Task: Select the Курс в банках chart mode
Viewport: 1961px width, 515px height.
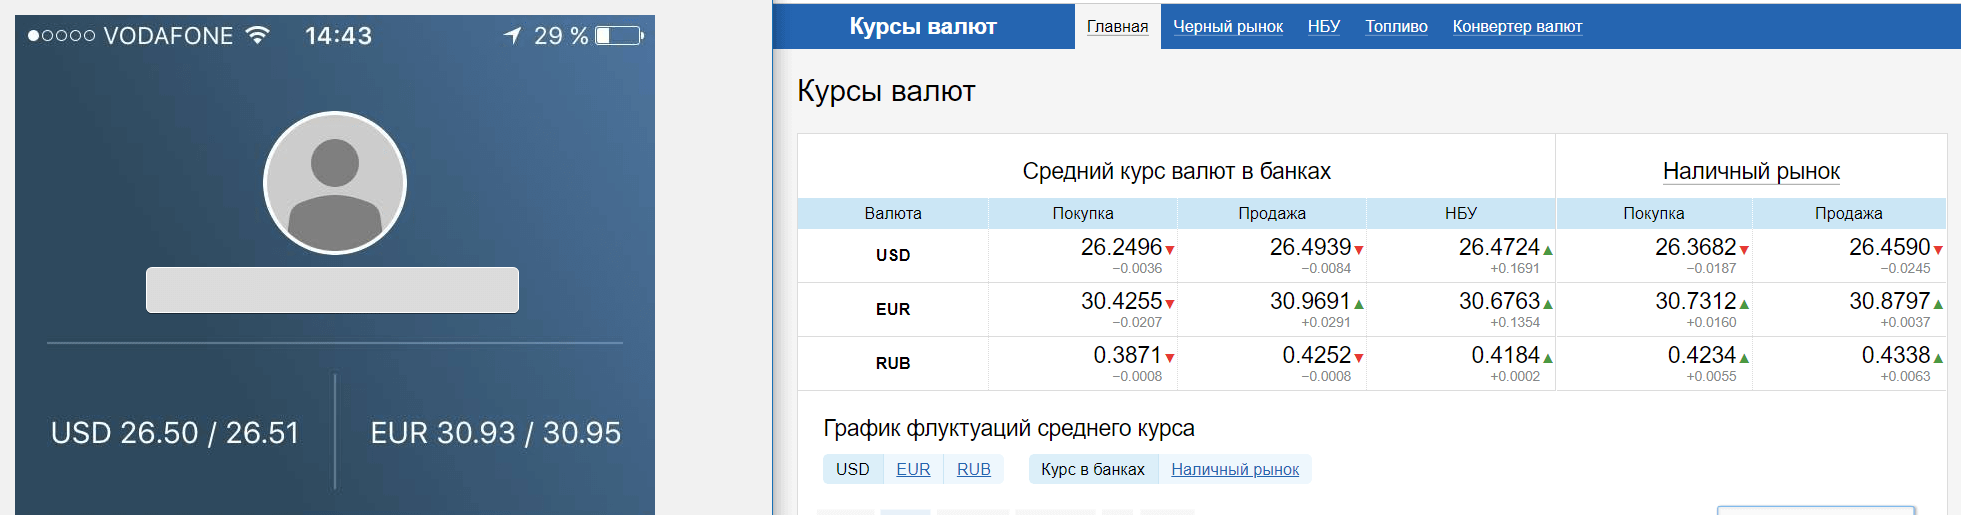Action: point(1093,469)
